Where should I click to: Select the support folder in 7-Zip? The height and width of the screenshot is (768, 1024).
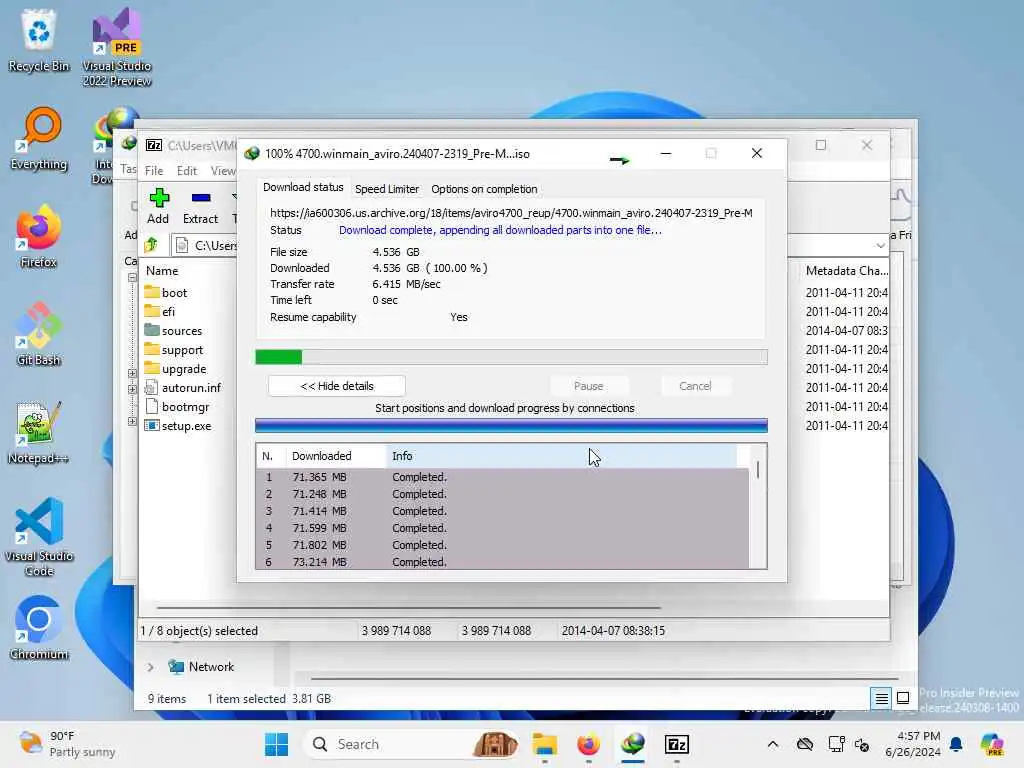coord(182,349)
